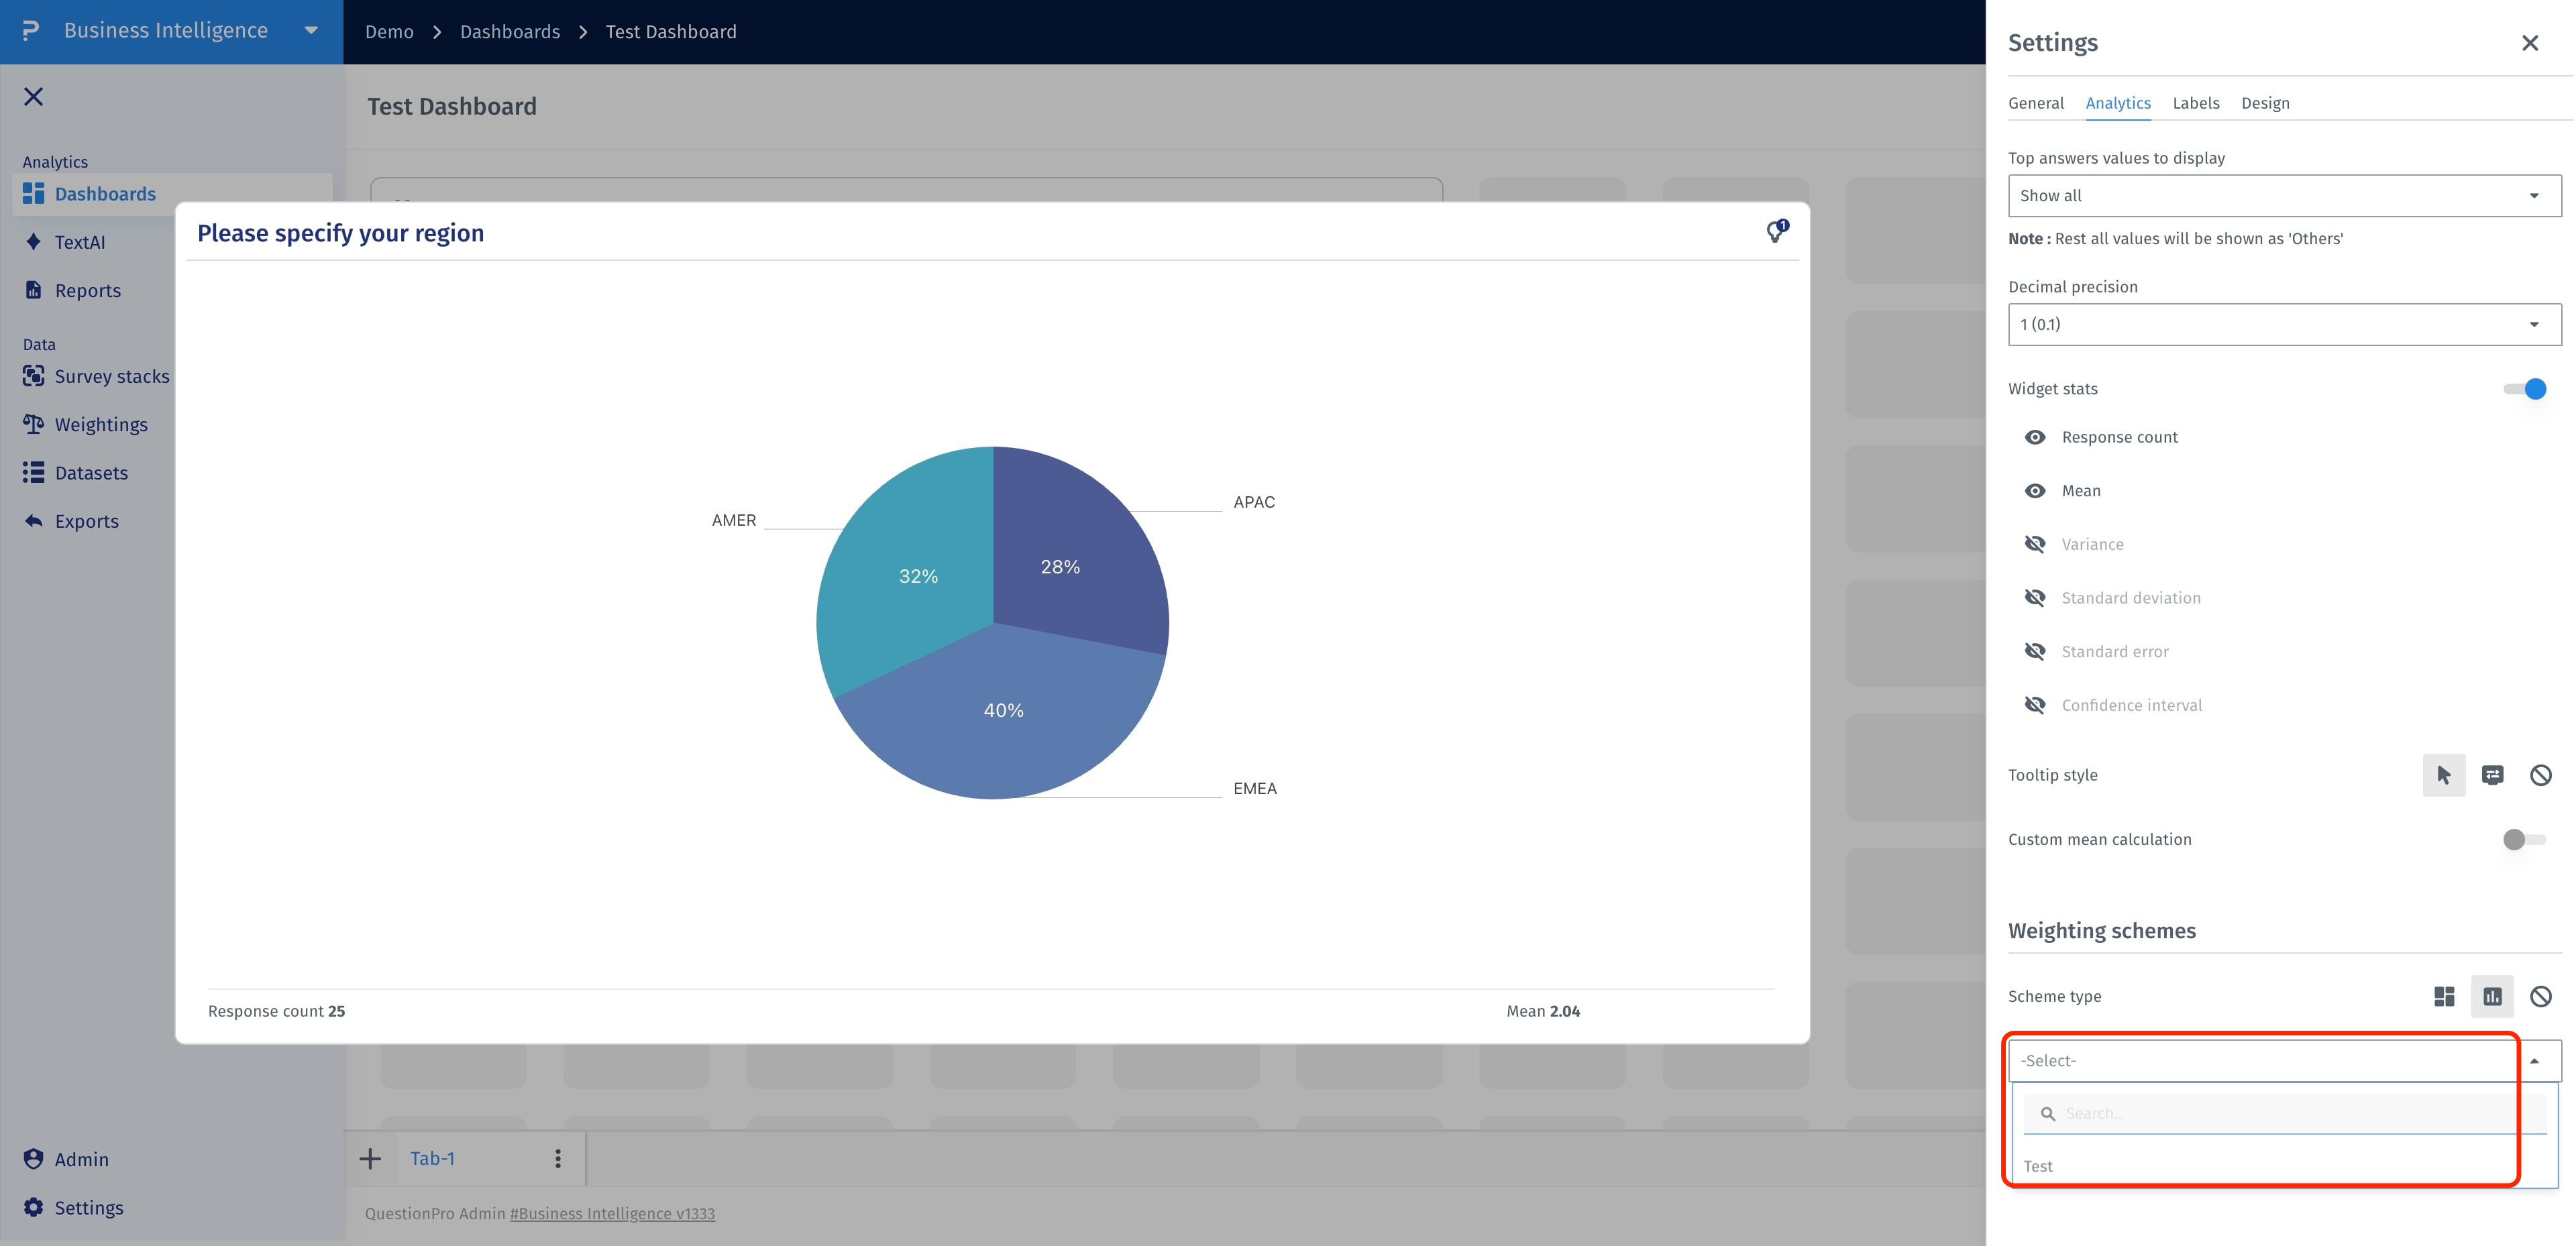Image resolution: width=2576 pixels, height=1246 pixels.
Task: Show Standard deviation stat
Action: 2035,598
